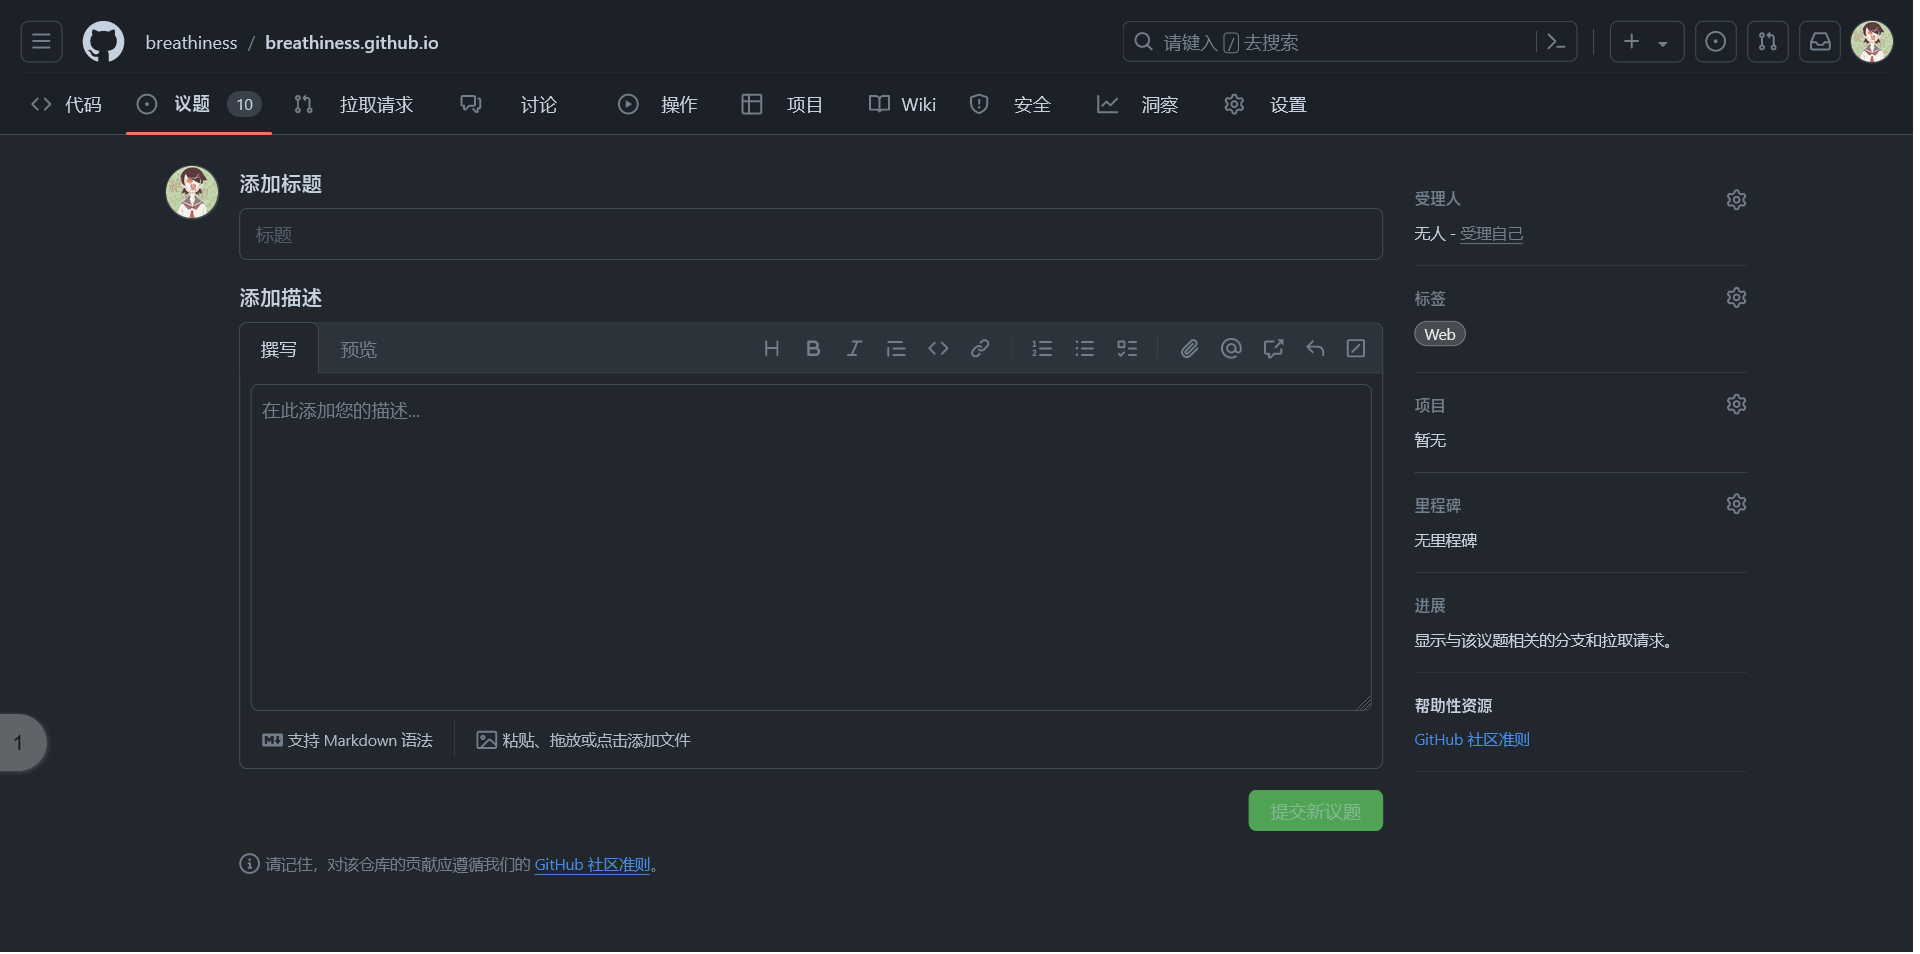Open the 受理人 settings gear
The height and width of the screenshot is (954, 1920).
(x=1735, y=199)
